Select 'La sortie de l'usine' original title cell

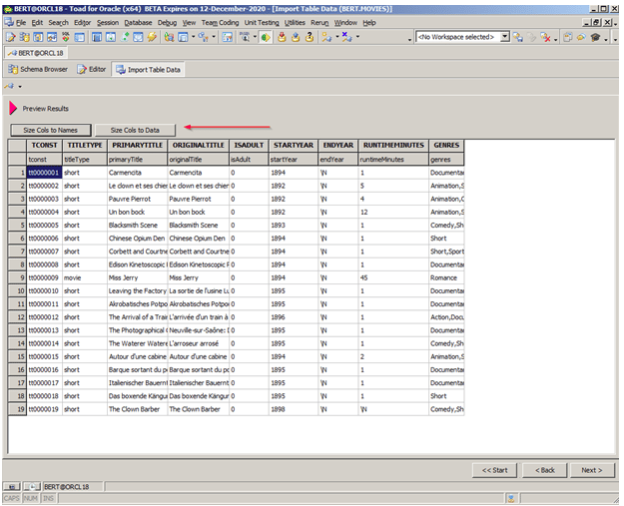click(x=198, y=291)
